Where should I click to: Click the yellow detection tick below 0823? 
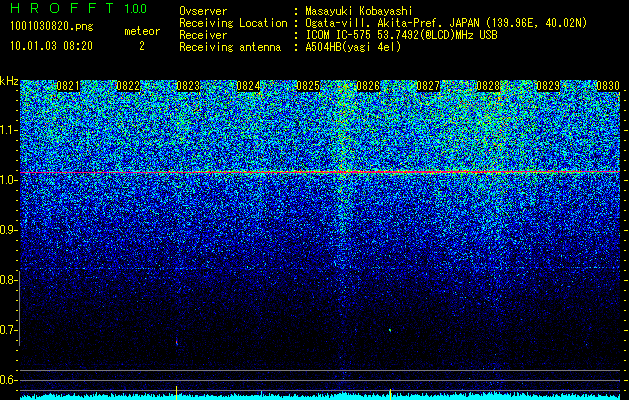coord(177,393)
